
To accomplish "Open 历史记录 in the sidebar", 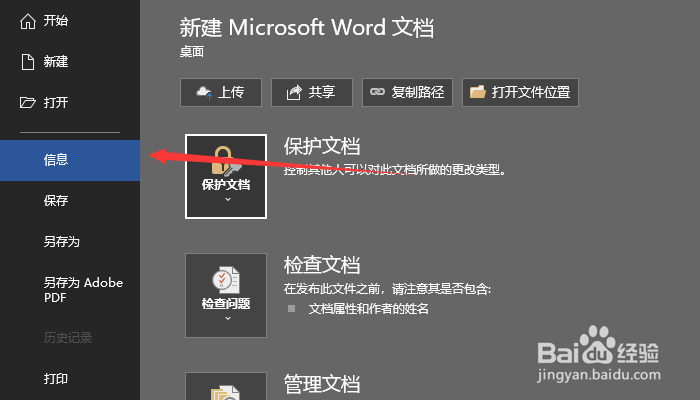I will pyautogui.click(x=70, y=338).
